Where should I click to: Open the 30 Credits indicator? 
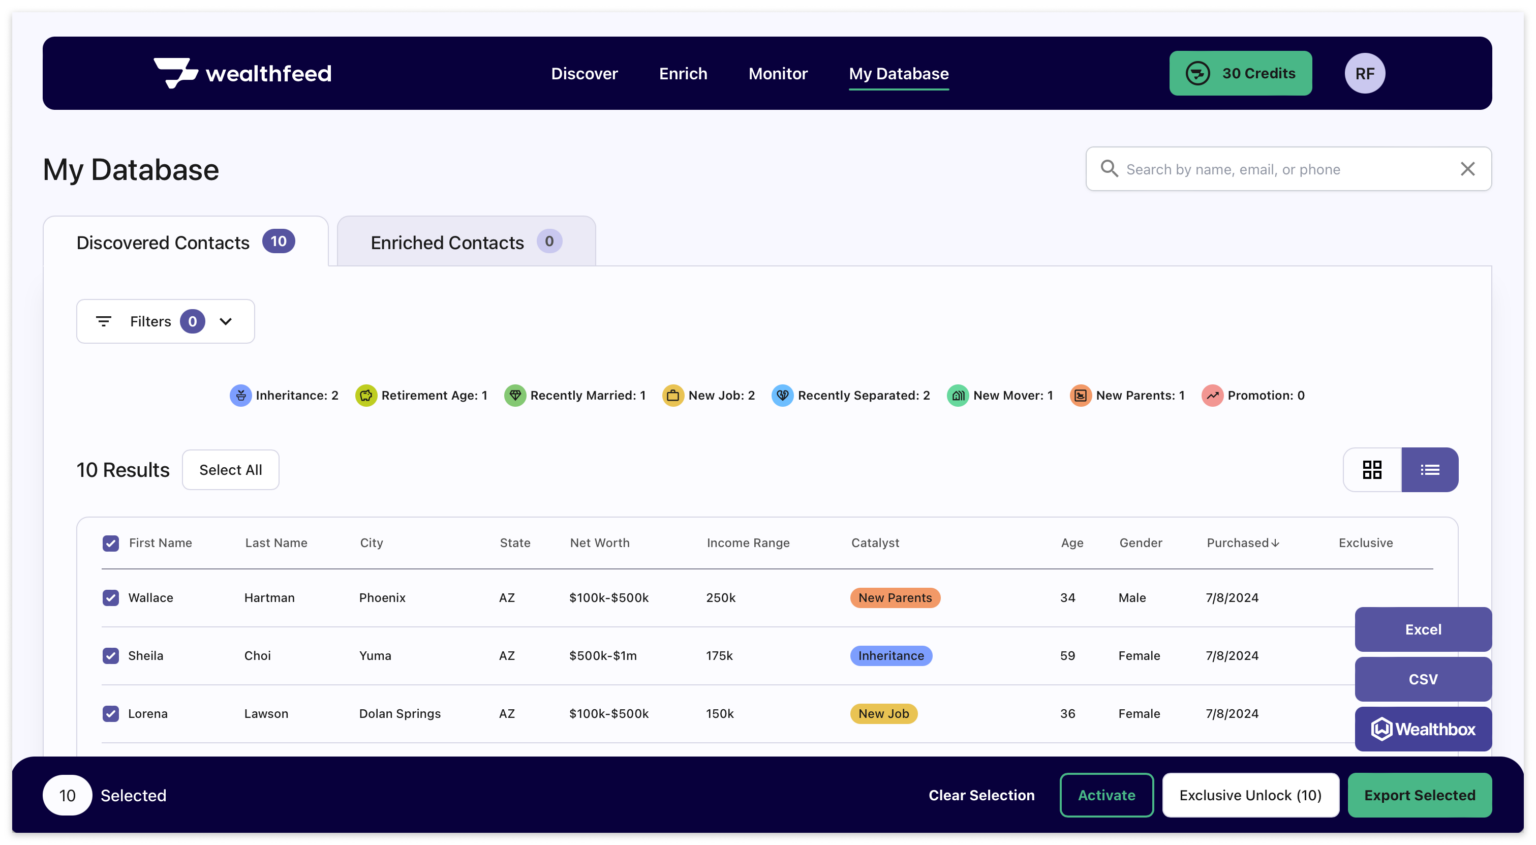coord(1240,73)
